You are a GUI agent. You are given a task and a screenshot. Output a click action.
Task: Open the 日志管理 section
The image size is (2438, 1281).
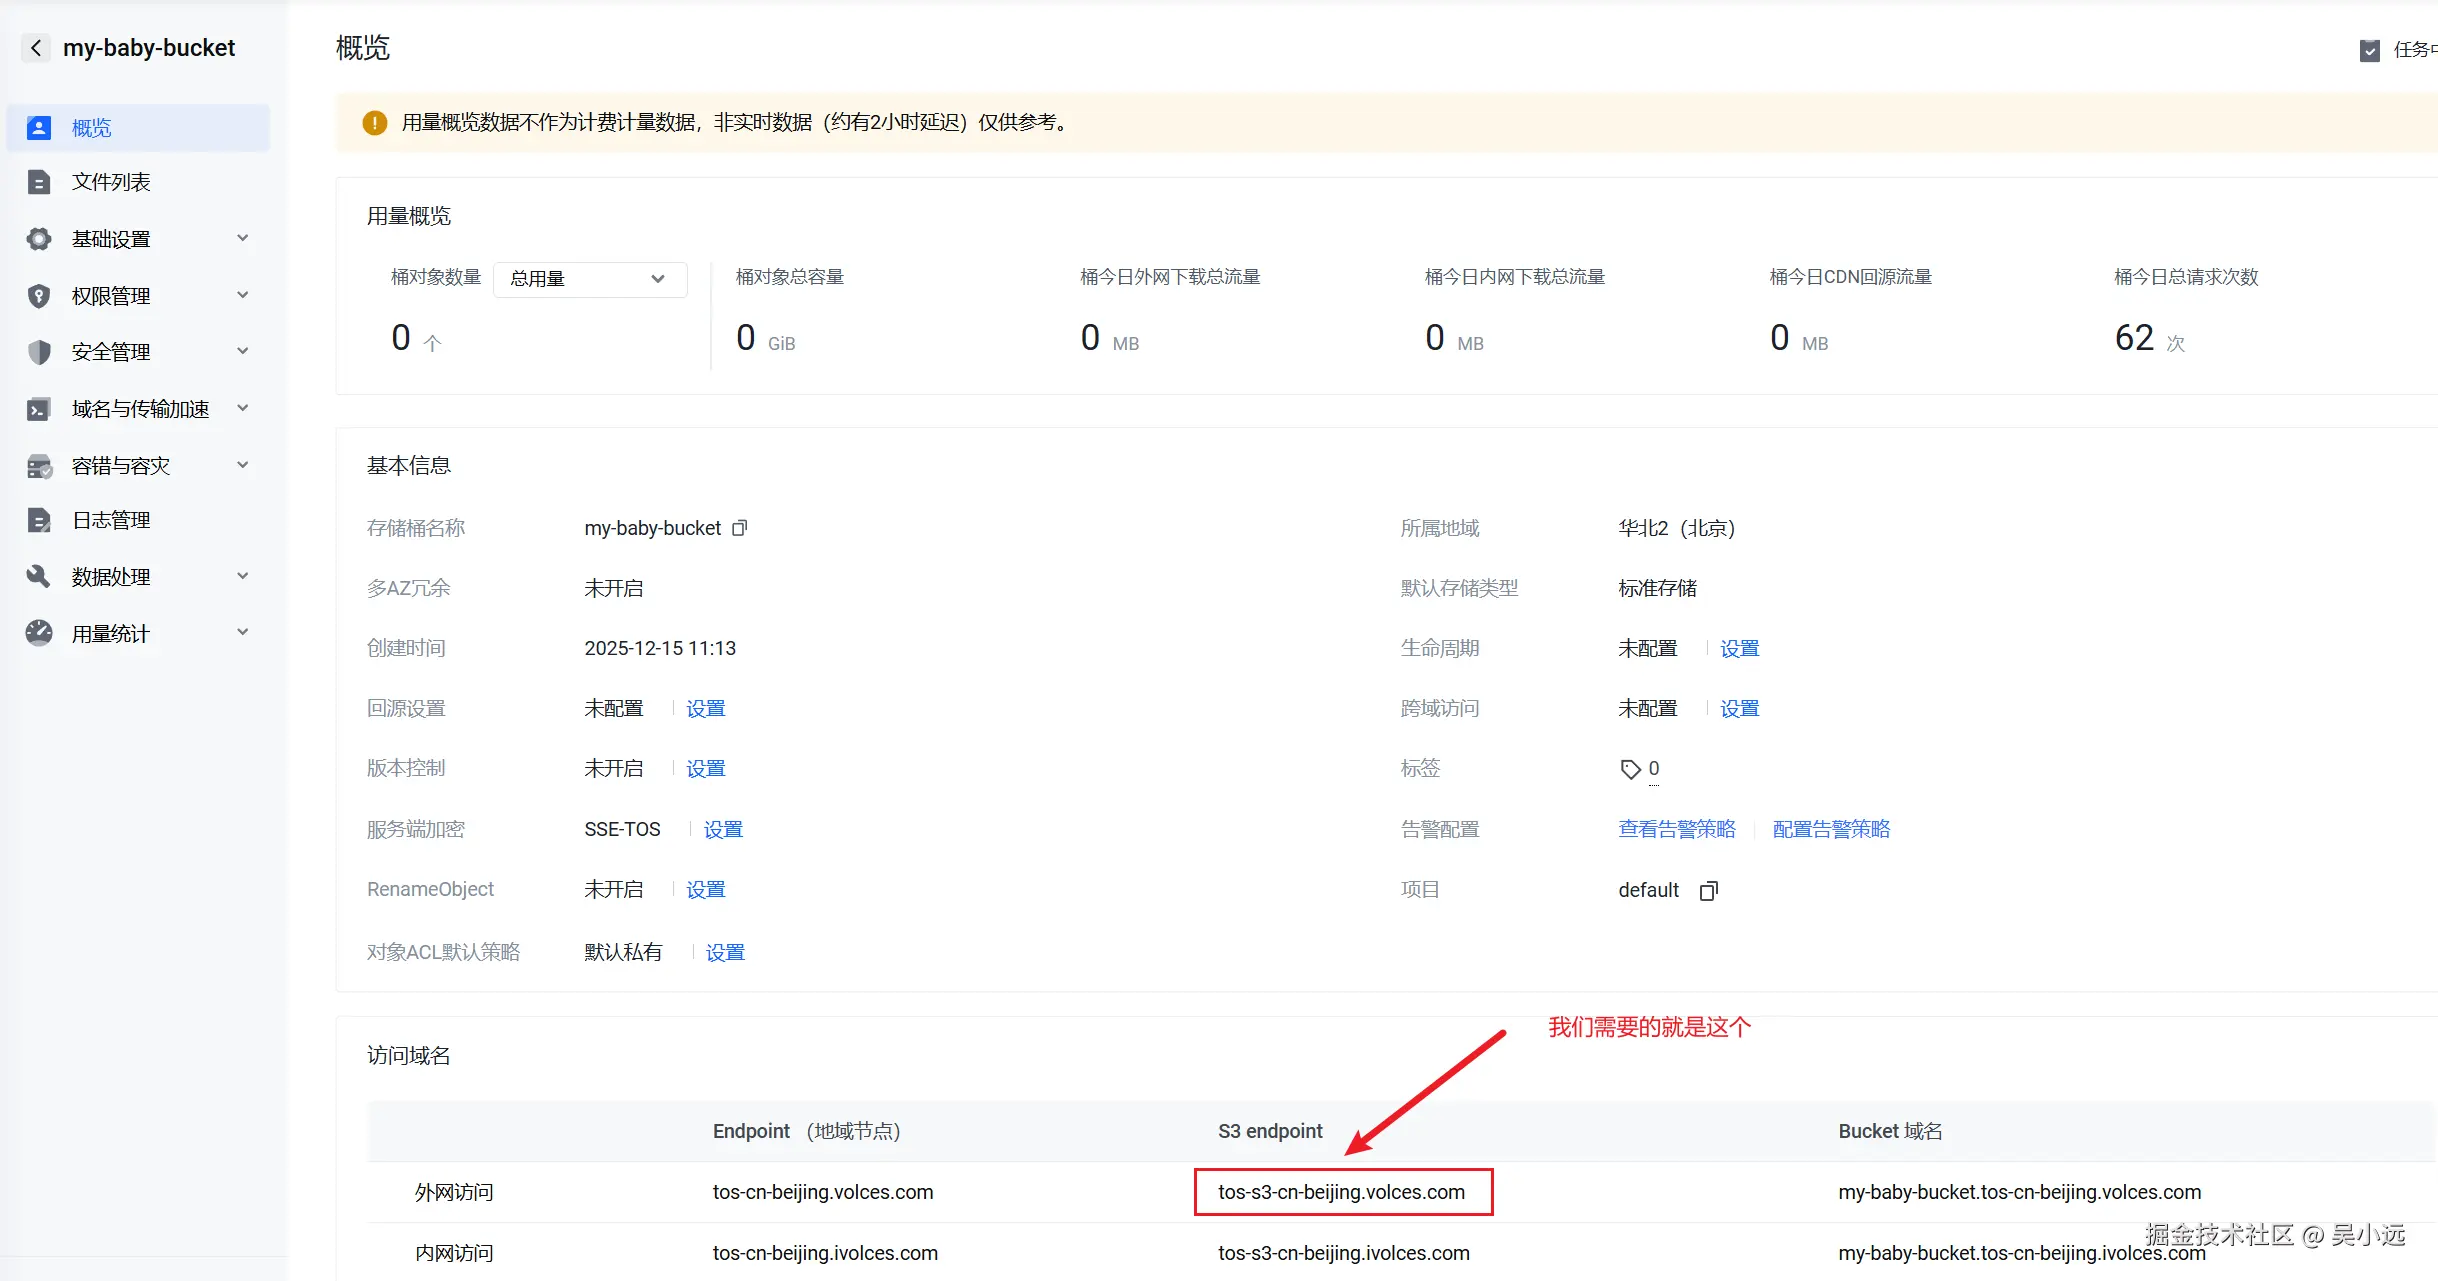pos(111,519)
